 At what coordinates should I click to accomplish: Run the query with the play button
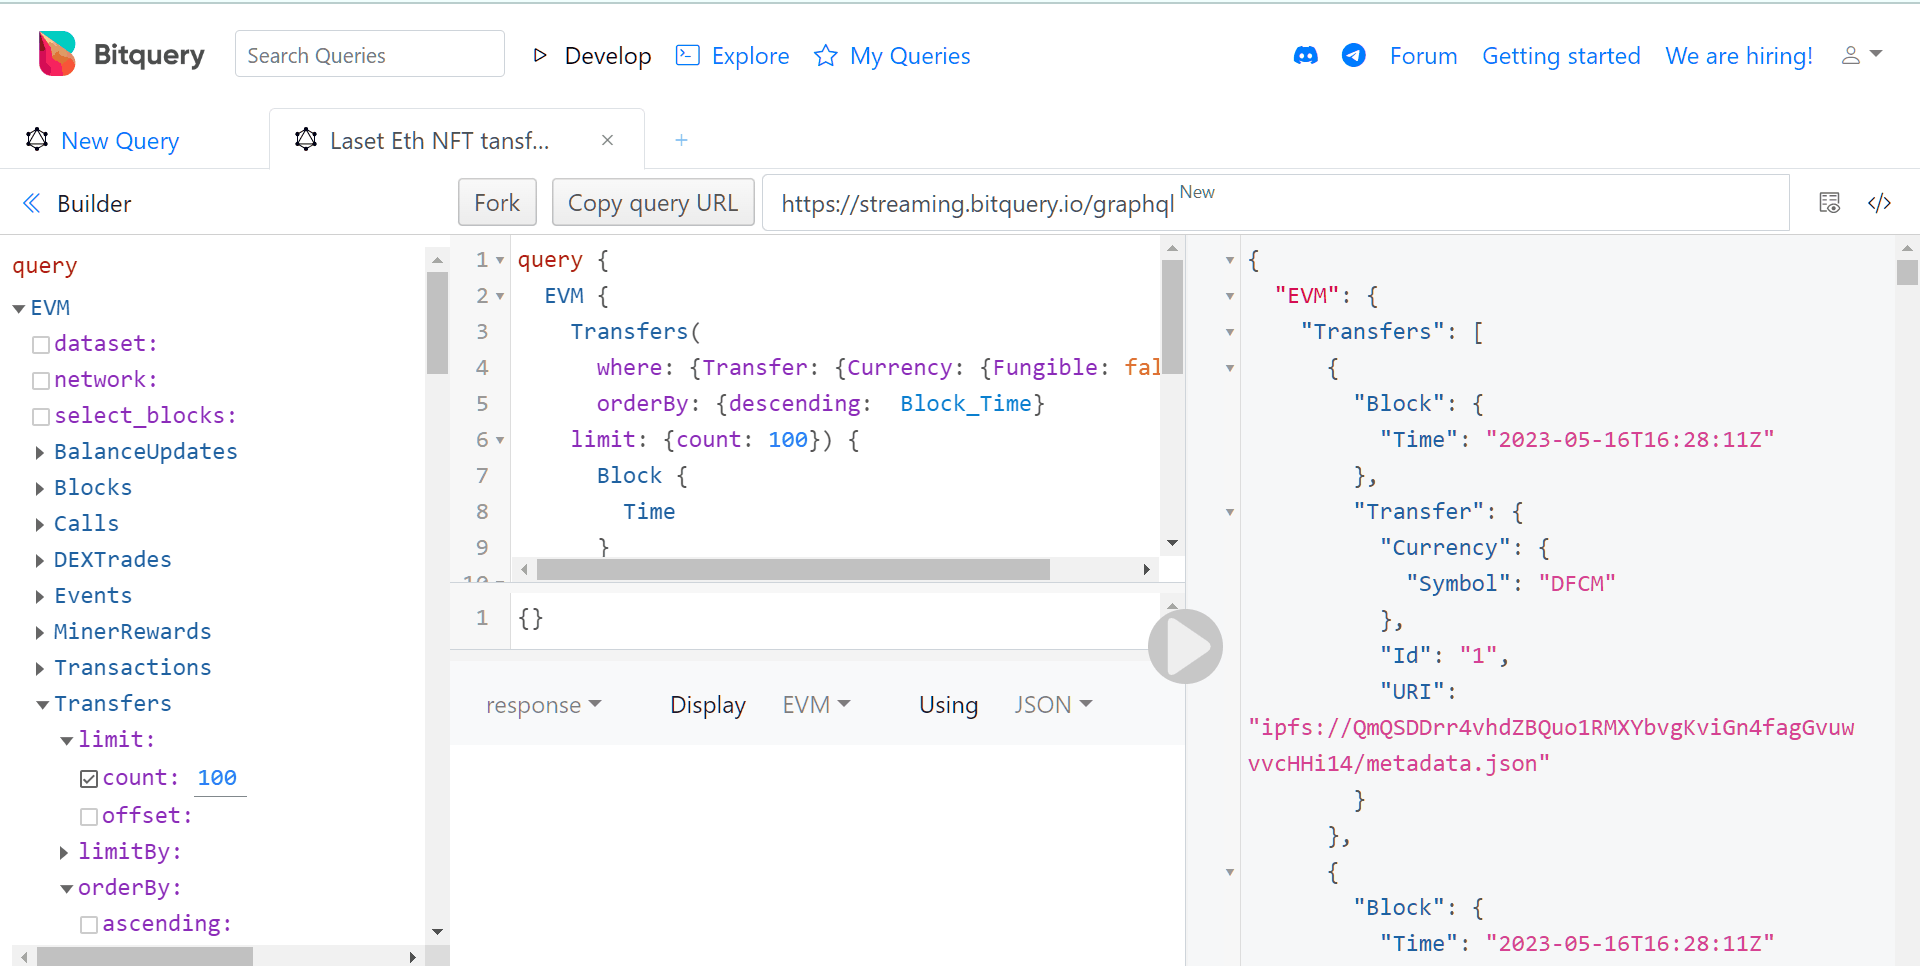1185,646
